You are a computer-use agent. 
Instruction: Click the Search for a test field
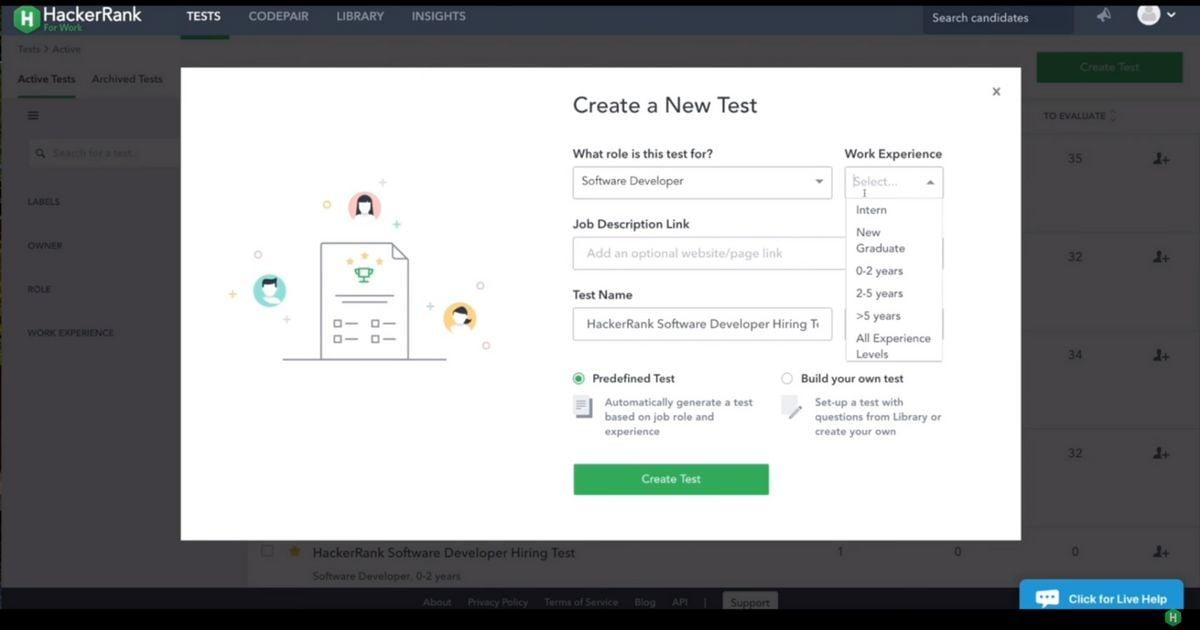(104, 153)
